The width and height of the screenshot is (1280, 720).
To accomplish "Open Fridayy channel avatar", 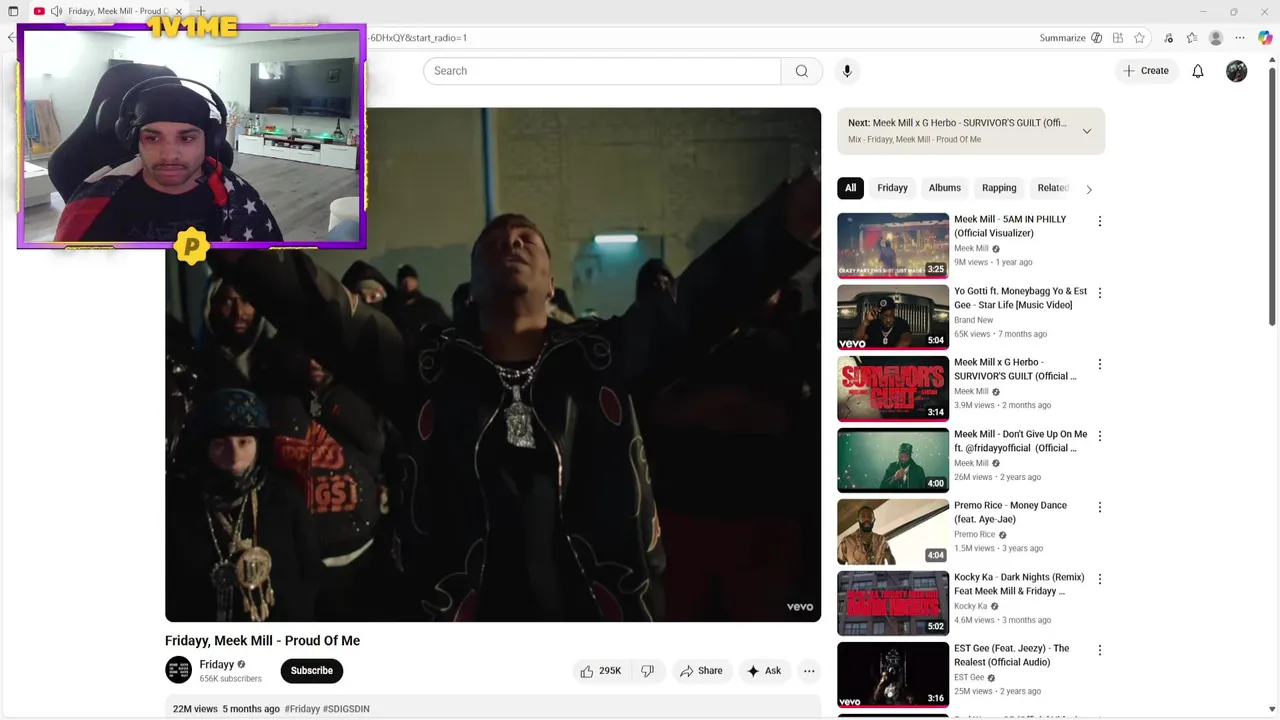I will point(178,670).
